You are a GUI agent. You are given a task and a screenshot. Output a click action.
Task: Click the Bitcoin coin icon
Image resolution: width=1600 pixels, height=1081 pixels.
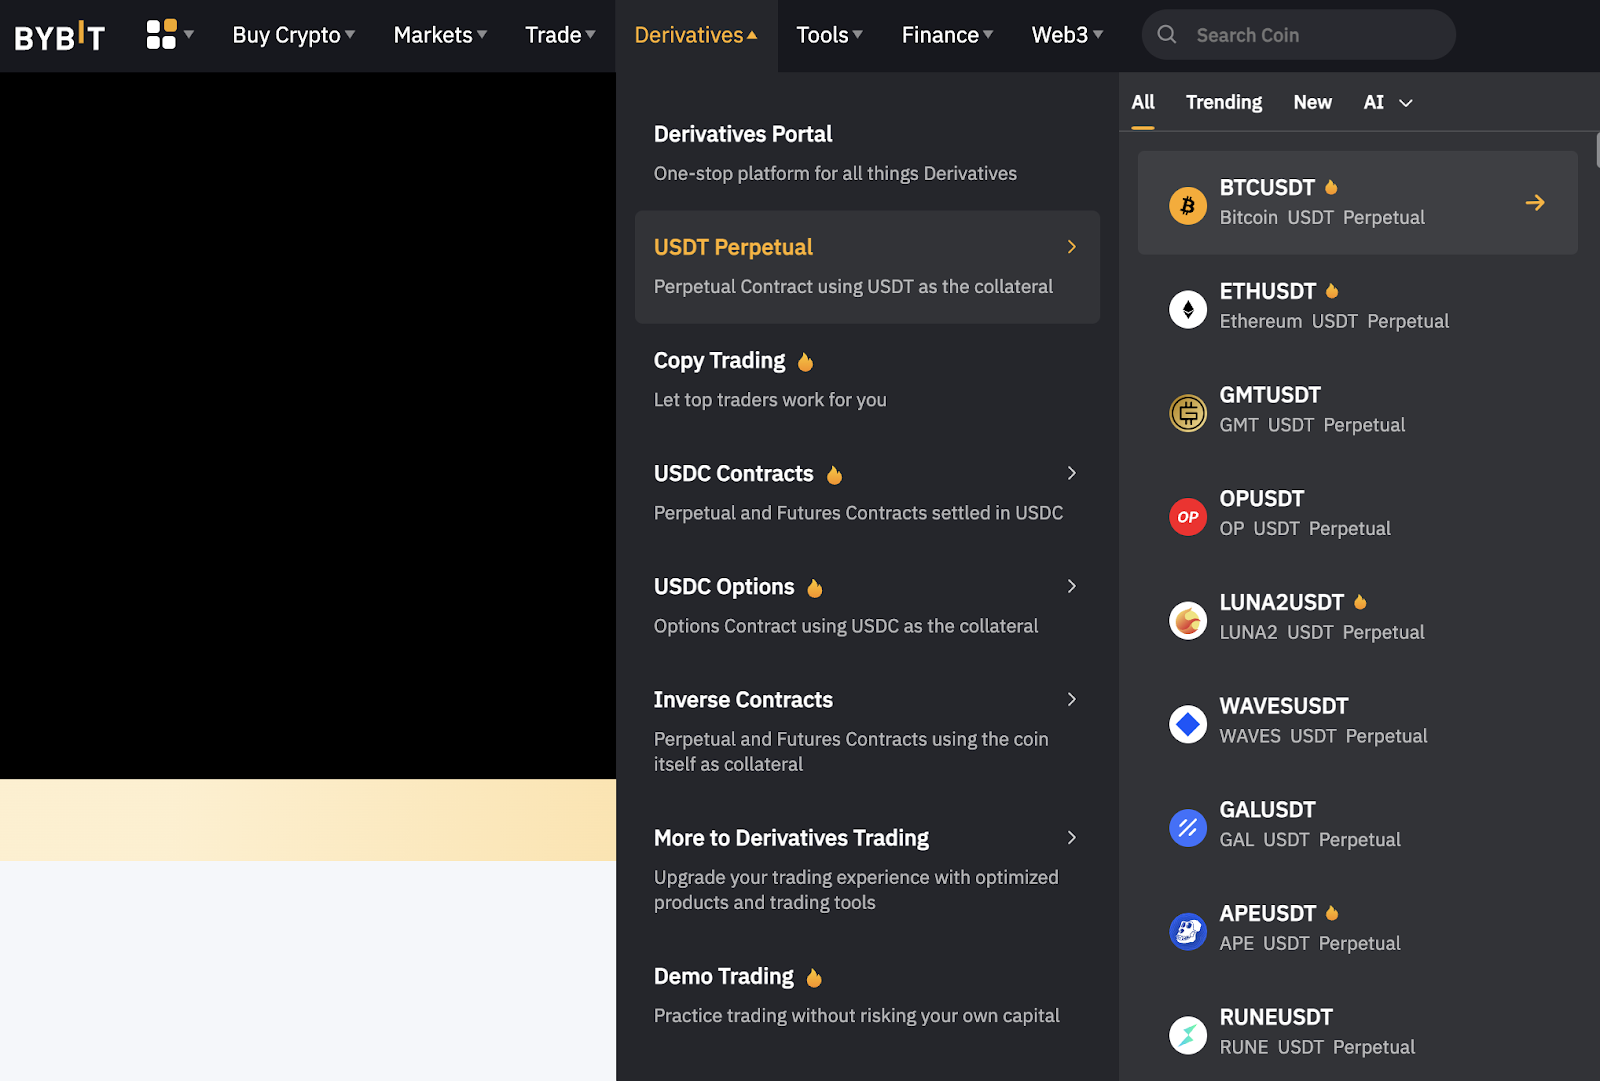(x=1188, y=206)
